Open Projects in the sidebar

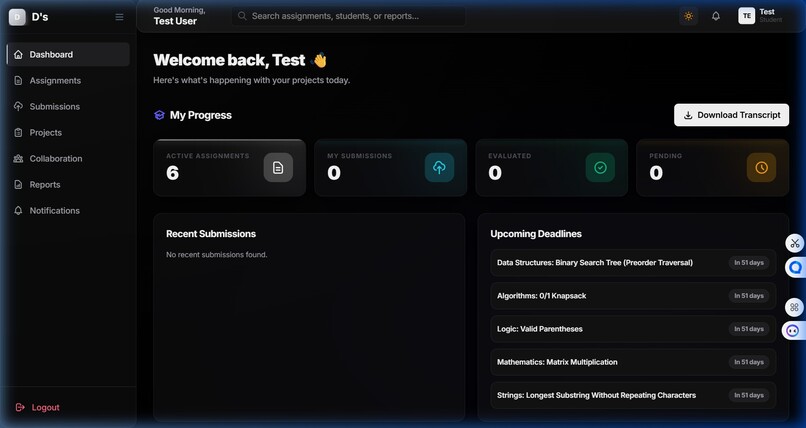(x=68, y=133)
